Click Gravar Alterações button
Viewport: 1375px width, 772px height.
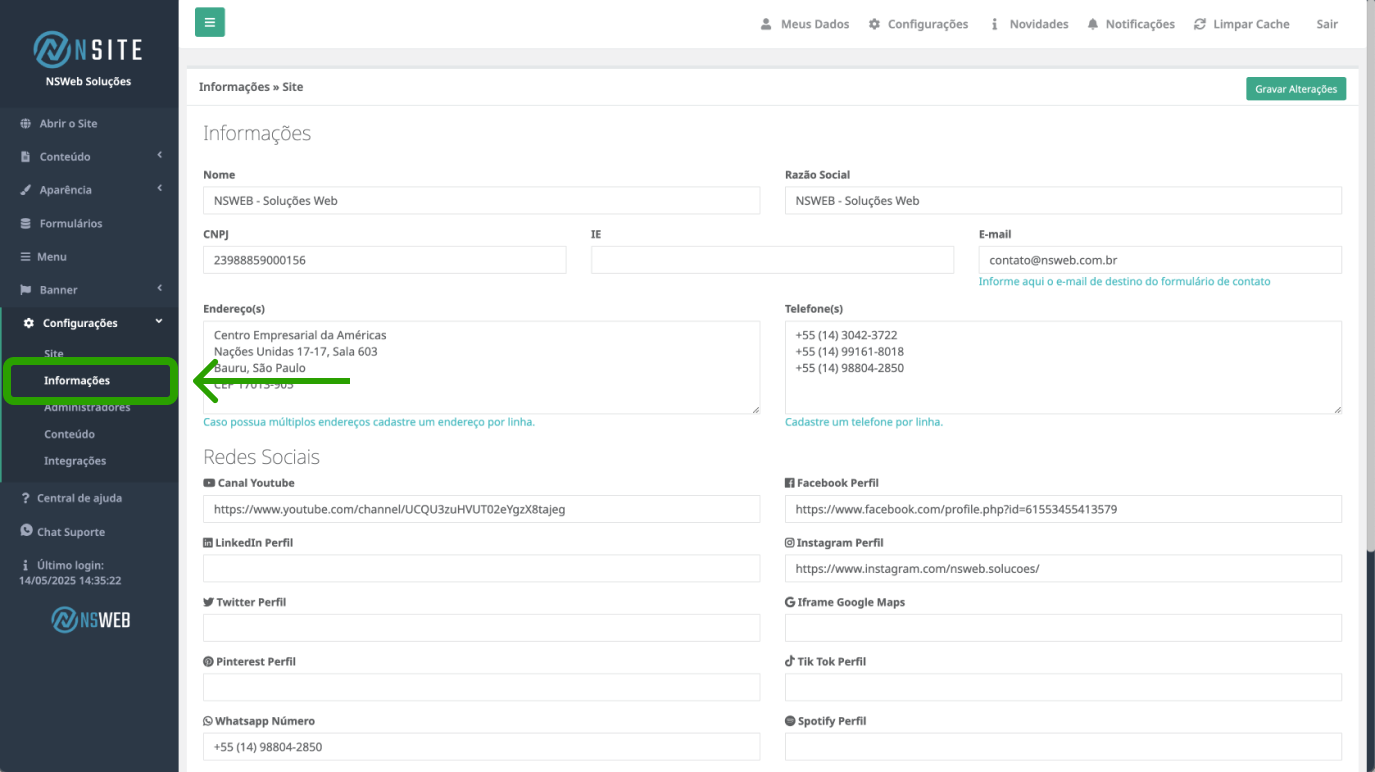click(1296, 89)
